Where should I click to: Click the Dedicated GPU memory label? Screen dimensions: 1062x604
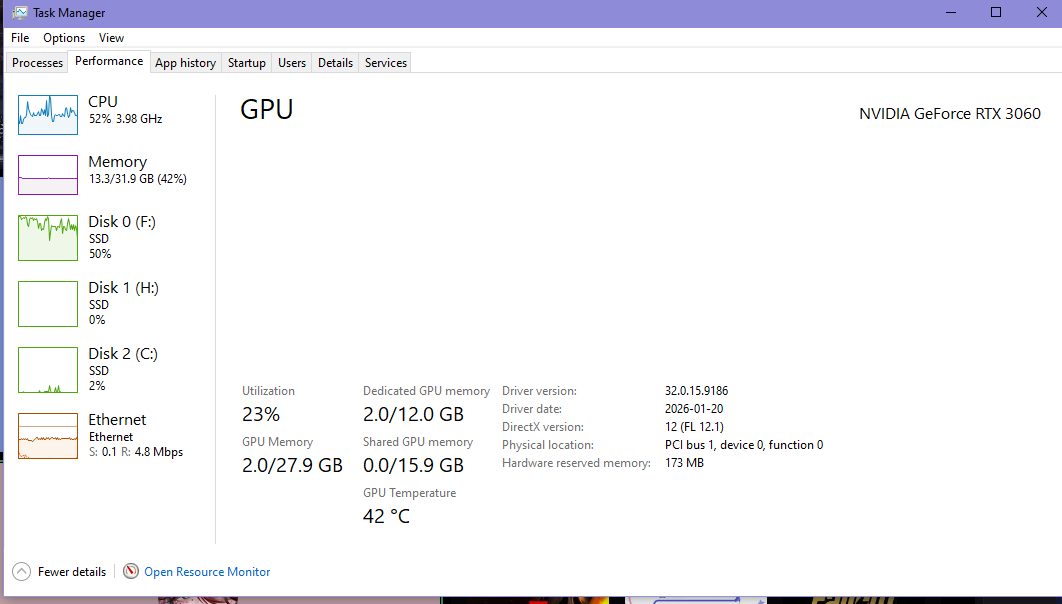[426, 391]
